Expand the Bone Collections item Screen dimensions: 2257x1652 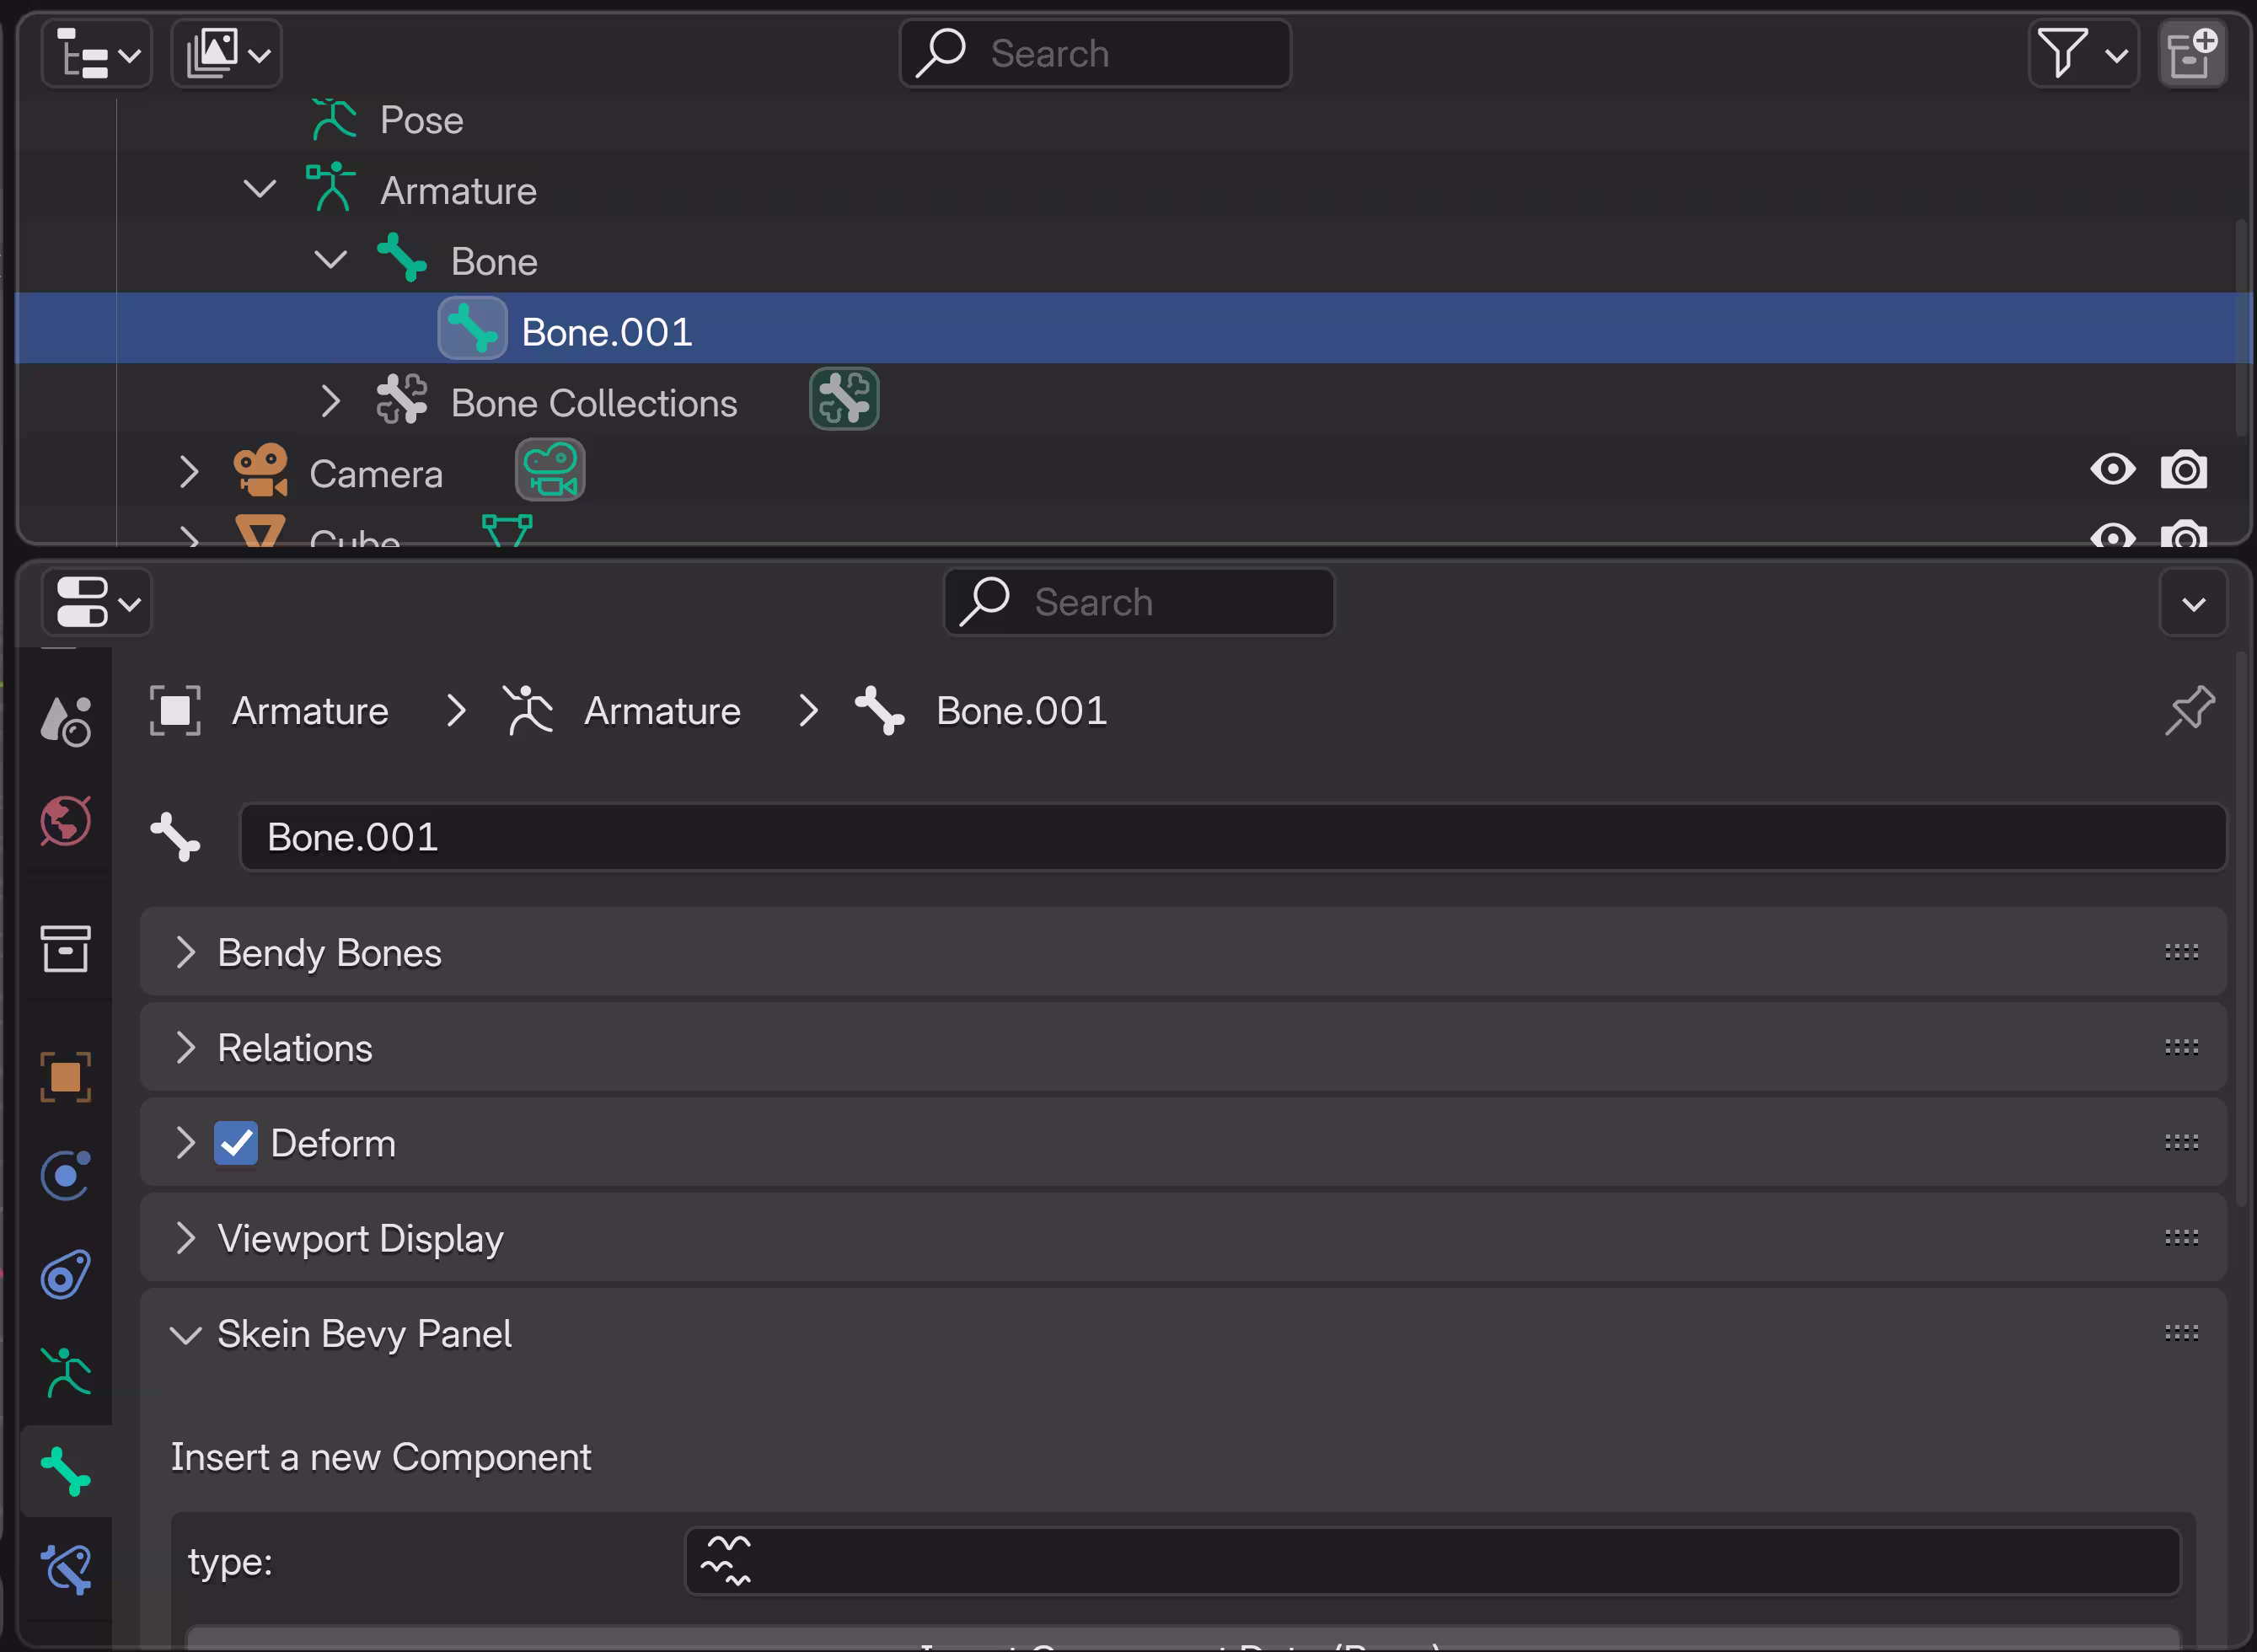pos(330,402)
